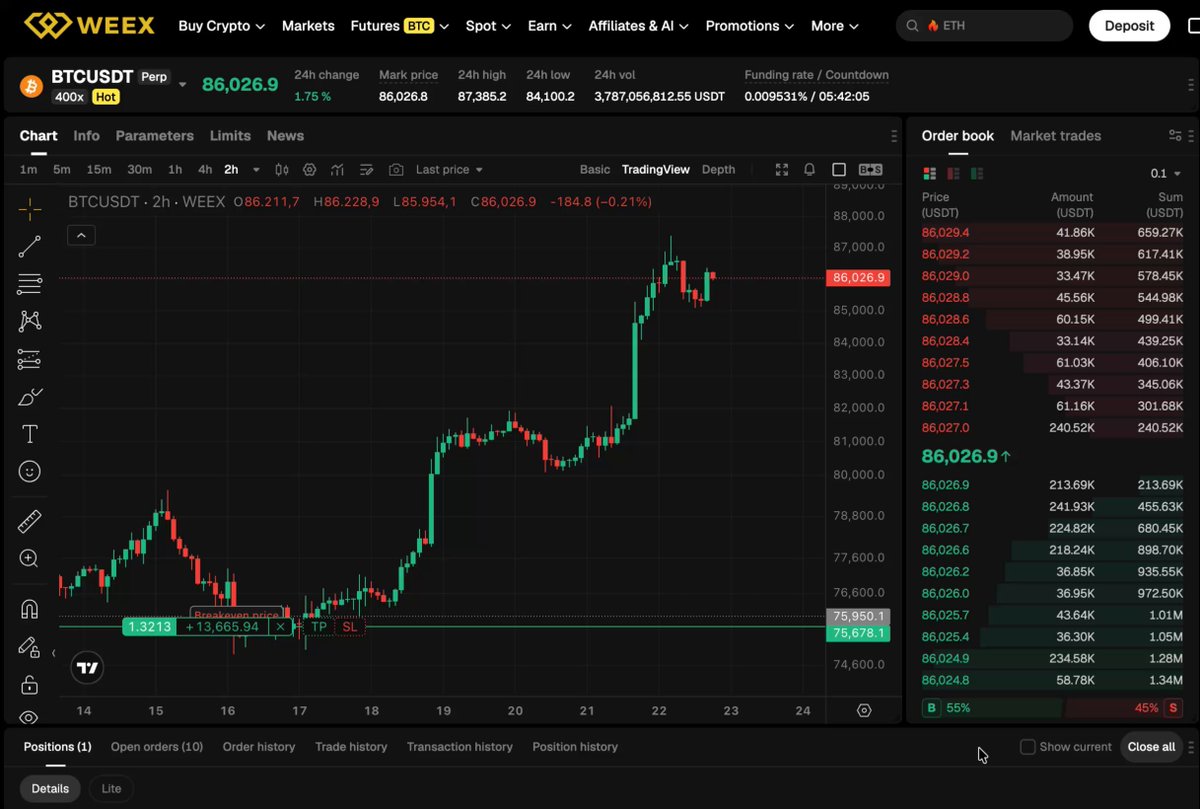Open the emoji sticker tool
This screenshot has height=809, width=1200.
[x=30, y=472]
